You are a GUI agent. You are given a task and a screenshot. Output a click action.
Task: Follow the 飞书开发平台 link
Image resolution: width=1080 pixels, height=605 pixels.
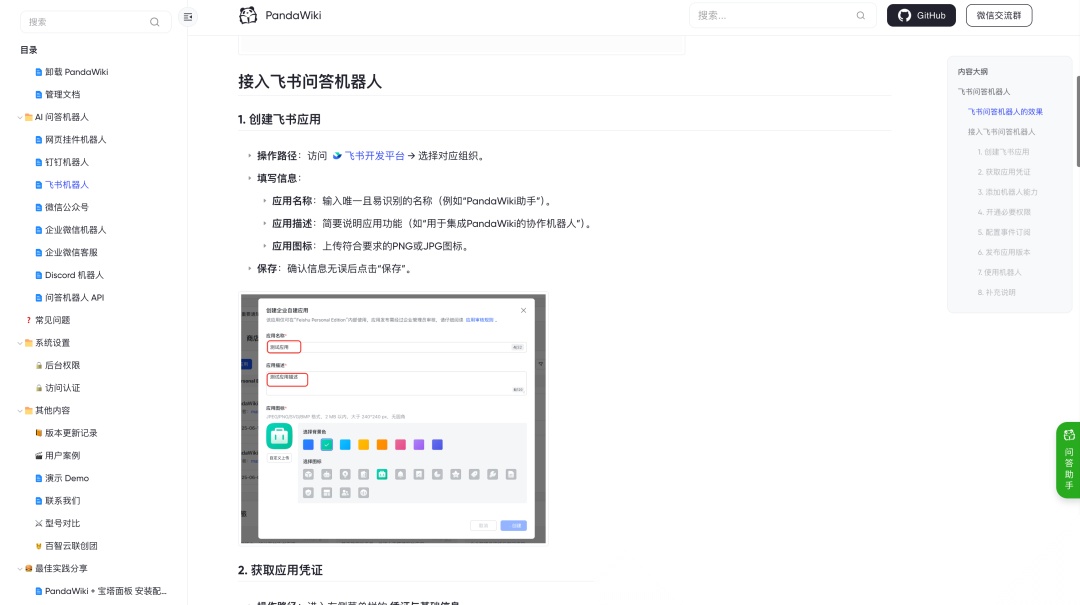pos(374,156)
